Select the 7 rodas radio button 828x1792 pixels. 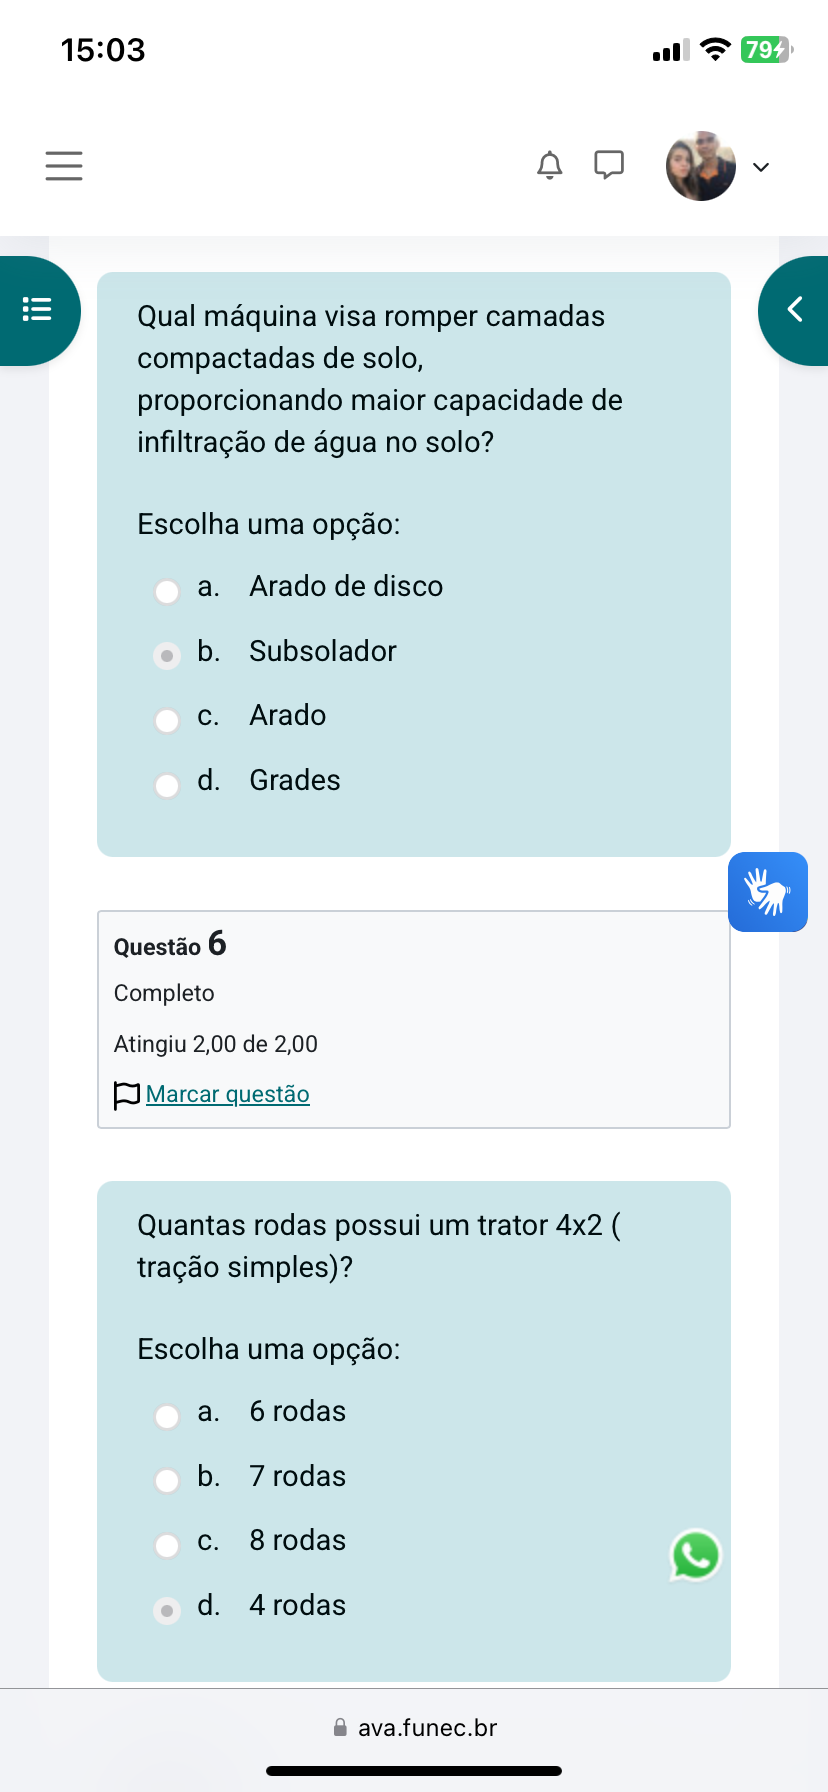(x=167, y=1481)
